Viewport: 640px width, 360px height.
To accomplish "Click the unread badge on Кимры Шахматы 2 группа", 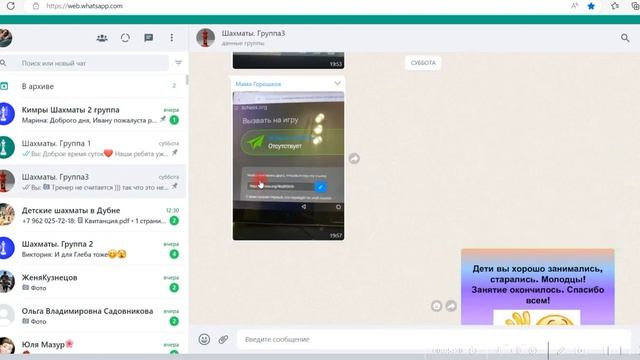I will click(x=174, y=120).
